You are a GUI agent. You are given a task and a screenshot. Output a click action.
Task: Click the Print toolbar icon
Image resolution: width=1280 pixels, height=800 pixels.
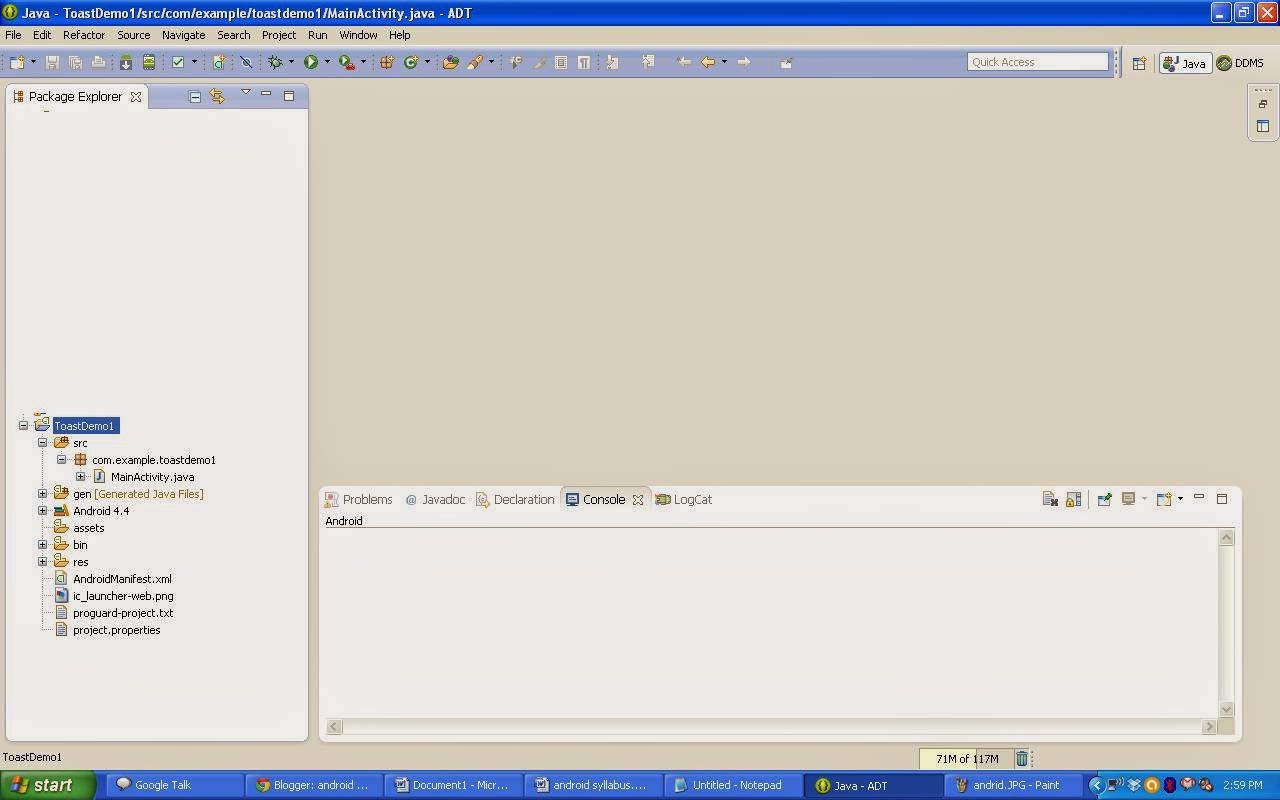tap(98, 62)
